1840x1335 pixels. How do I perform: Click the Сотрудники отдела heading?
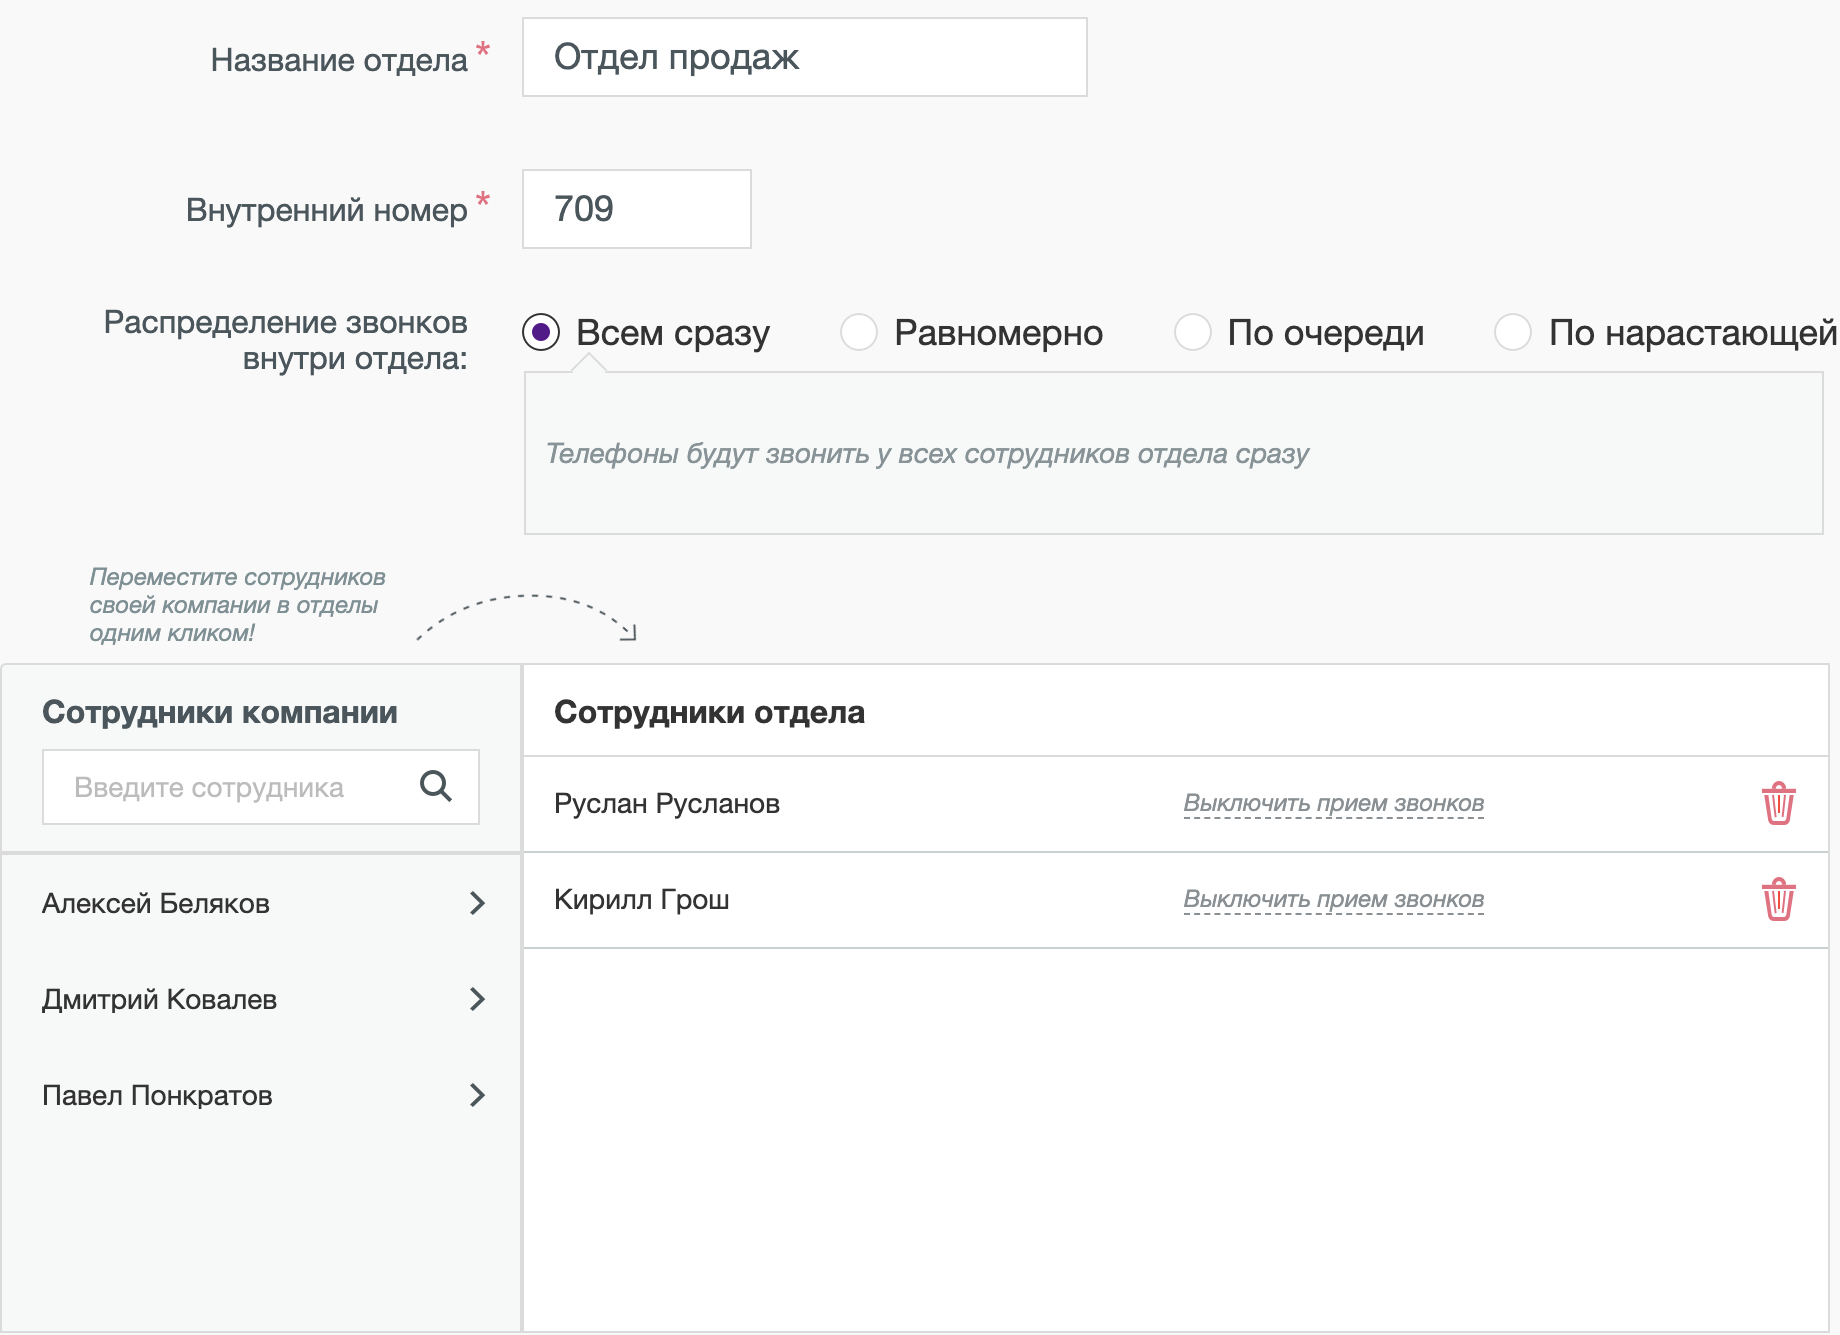[709, 712]
